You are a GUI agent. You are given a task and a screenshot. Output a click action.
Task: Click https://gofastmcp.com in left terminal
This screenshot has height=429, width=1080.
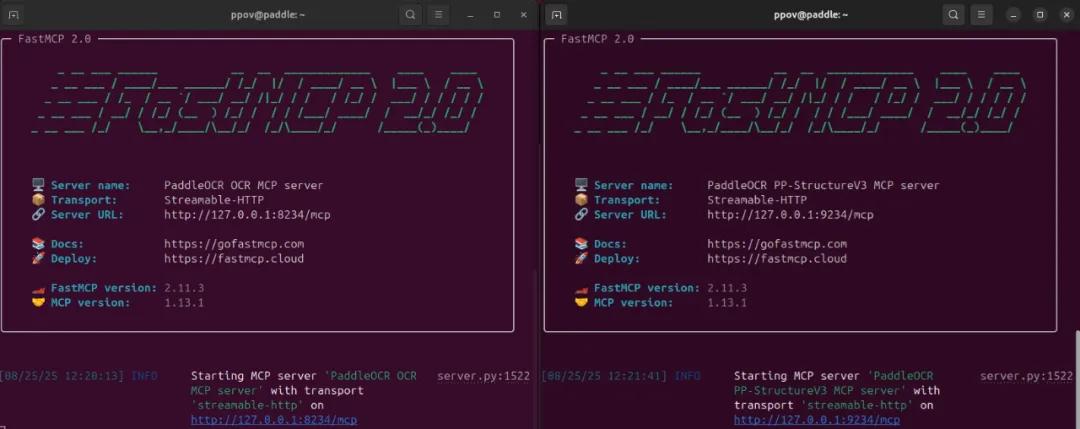tap(233, 244)
